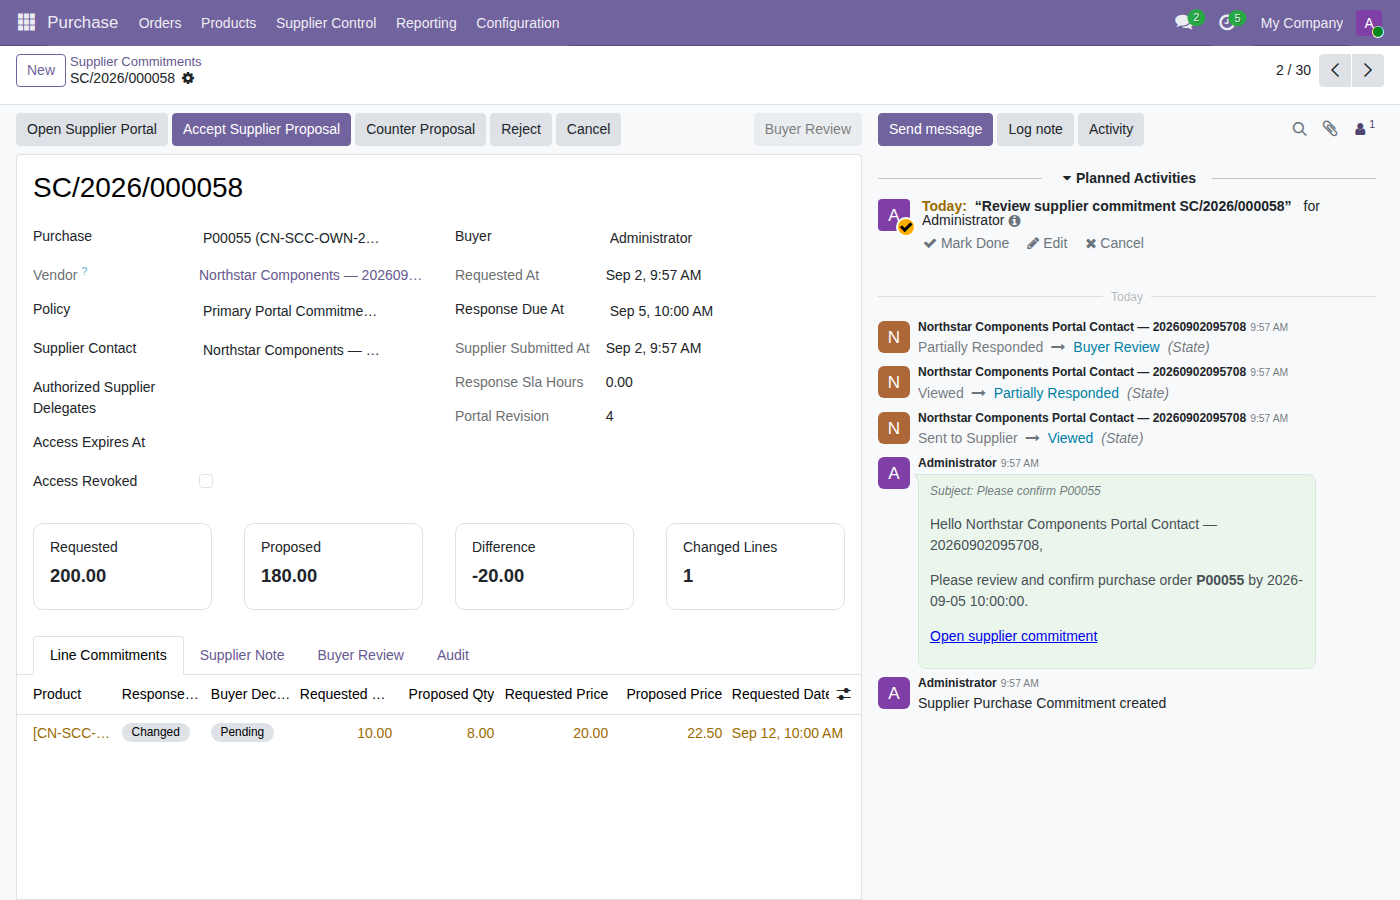Viewport: 1400px width, 900px height.
Task: Switch to the Buyer Review tab
Action: click(361, 655)
